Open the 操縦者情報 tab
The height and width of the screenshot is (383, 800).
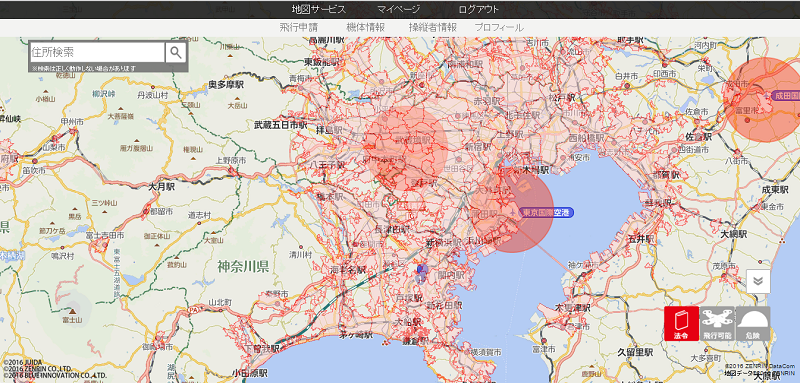point(433,28)
